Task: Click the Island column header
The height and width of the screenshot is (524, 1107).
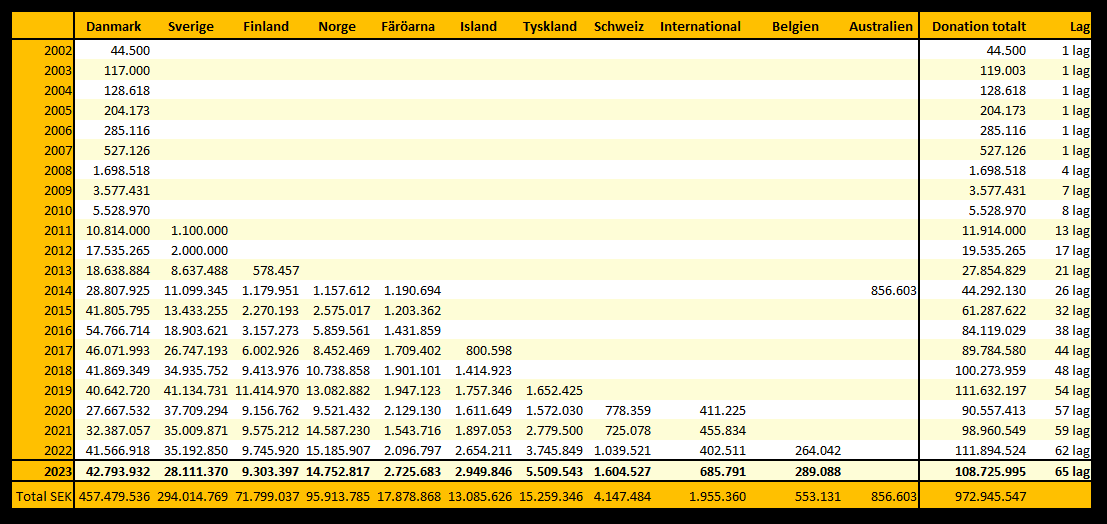Action: [478, 27]
